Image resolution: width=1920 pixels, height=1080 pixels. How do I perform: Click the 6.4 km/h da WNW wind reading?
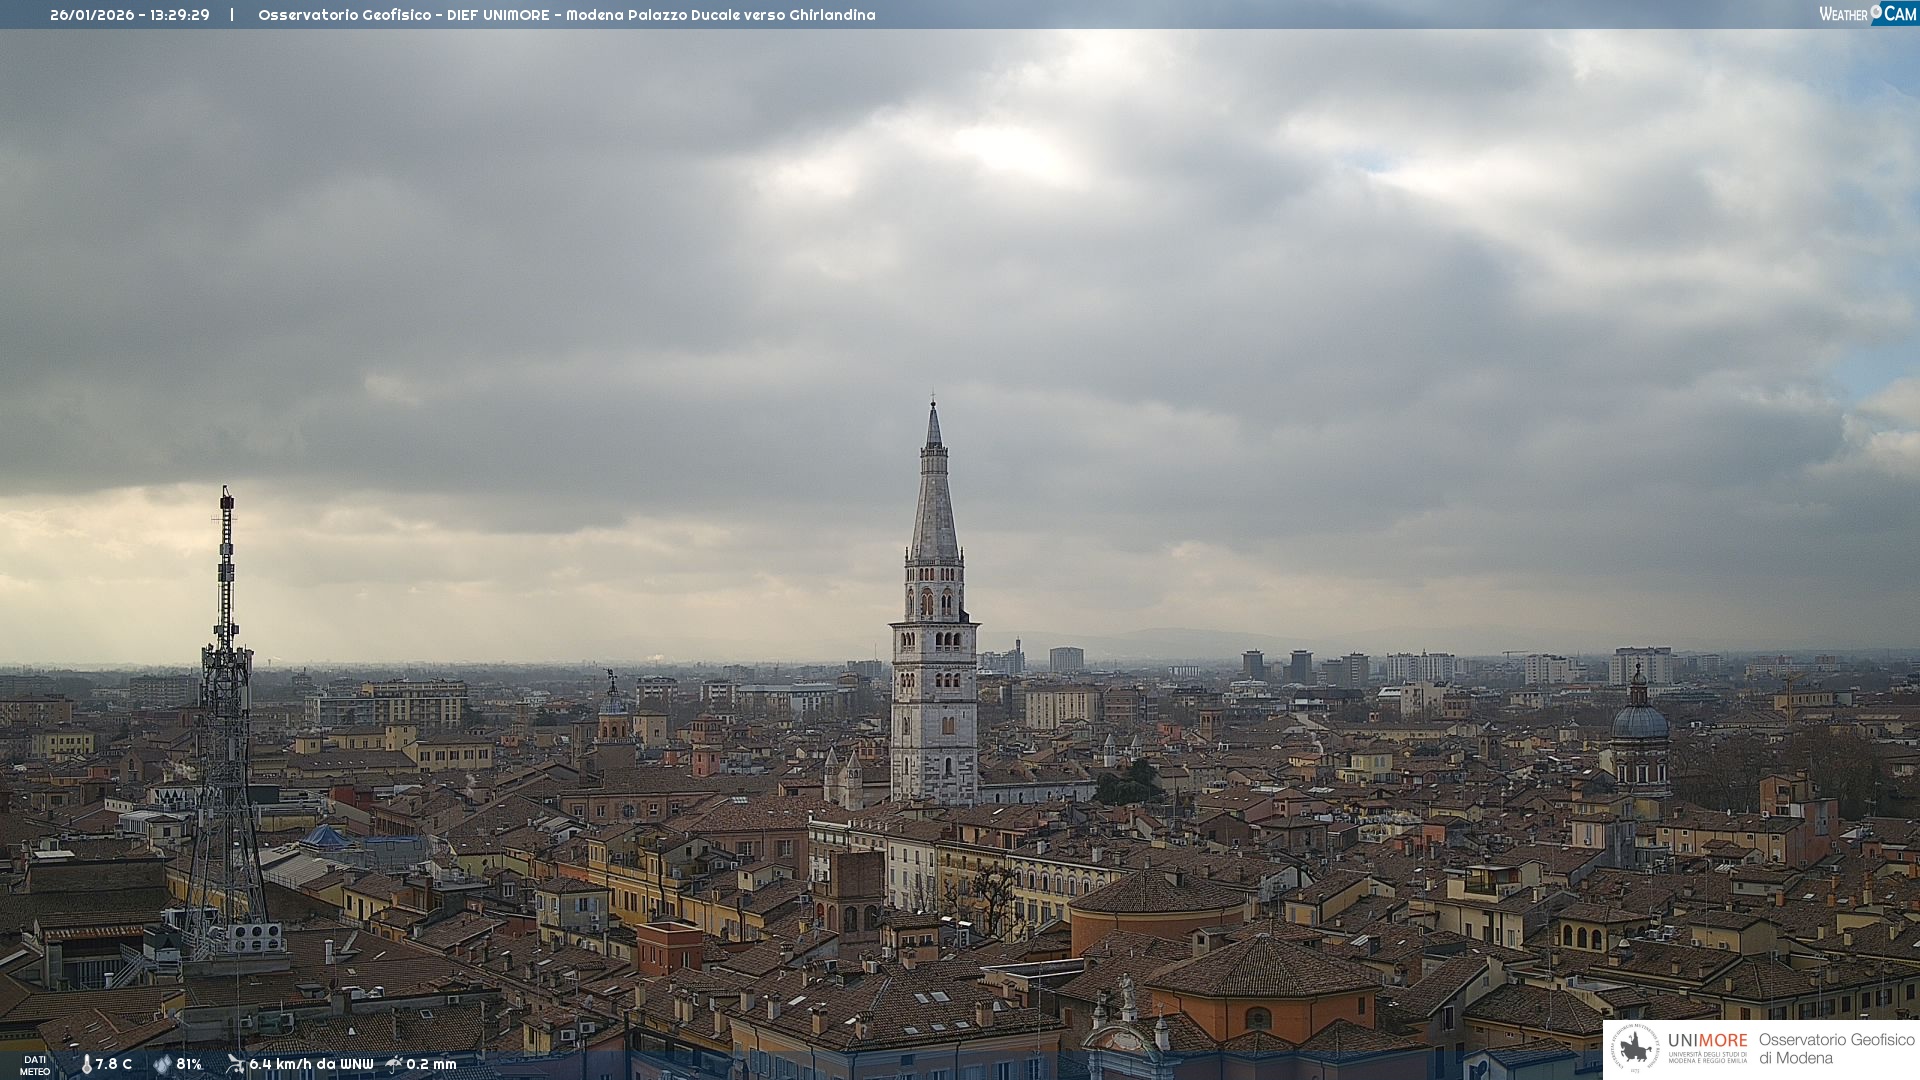pos(311,1065)
